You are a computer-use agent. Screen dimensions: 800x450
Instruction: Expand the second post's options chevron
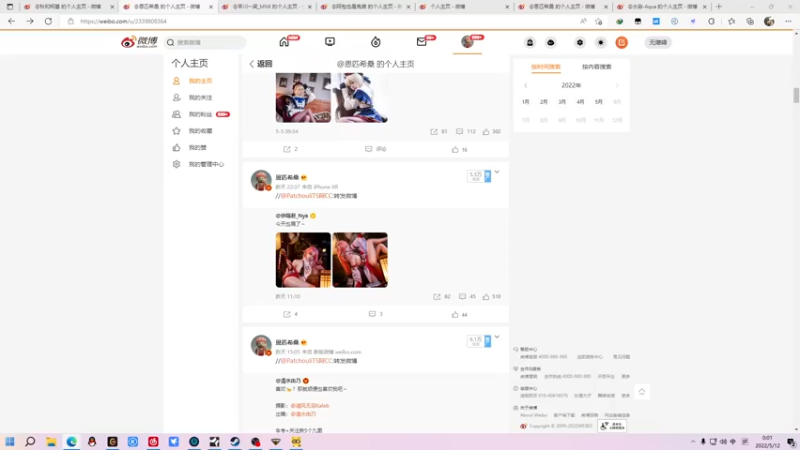pos(497,172)
